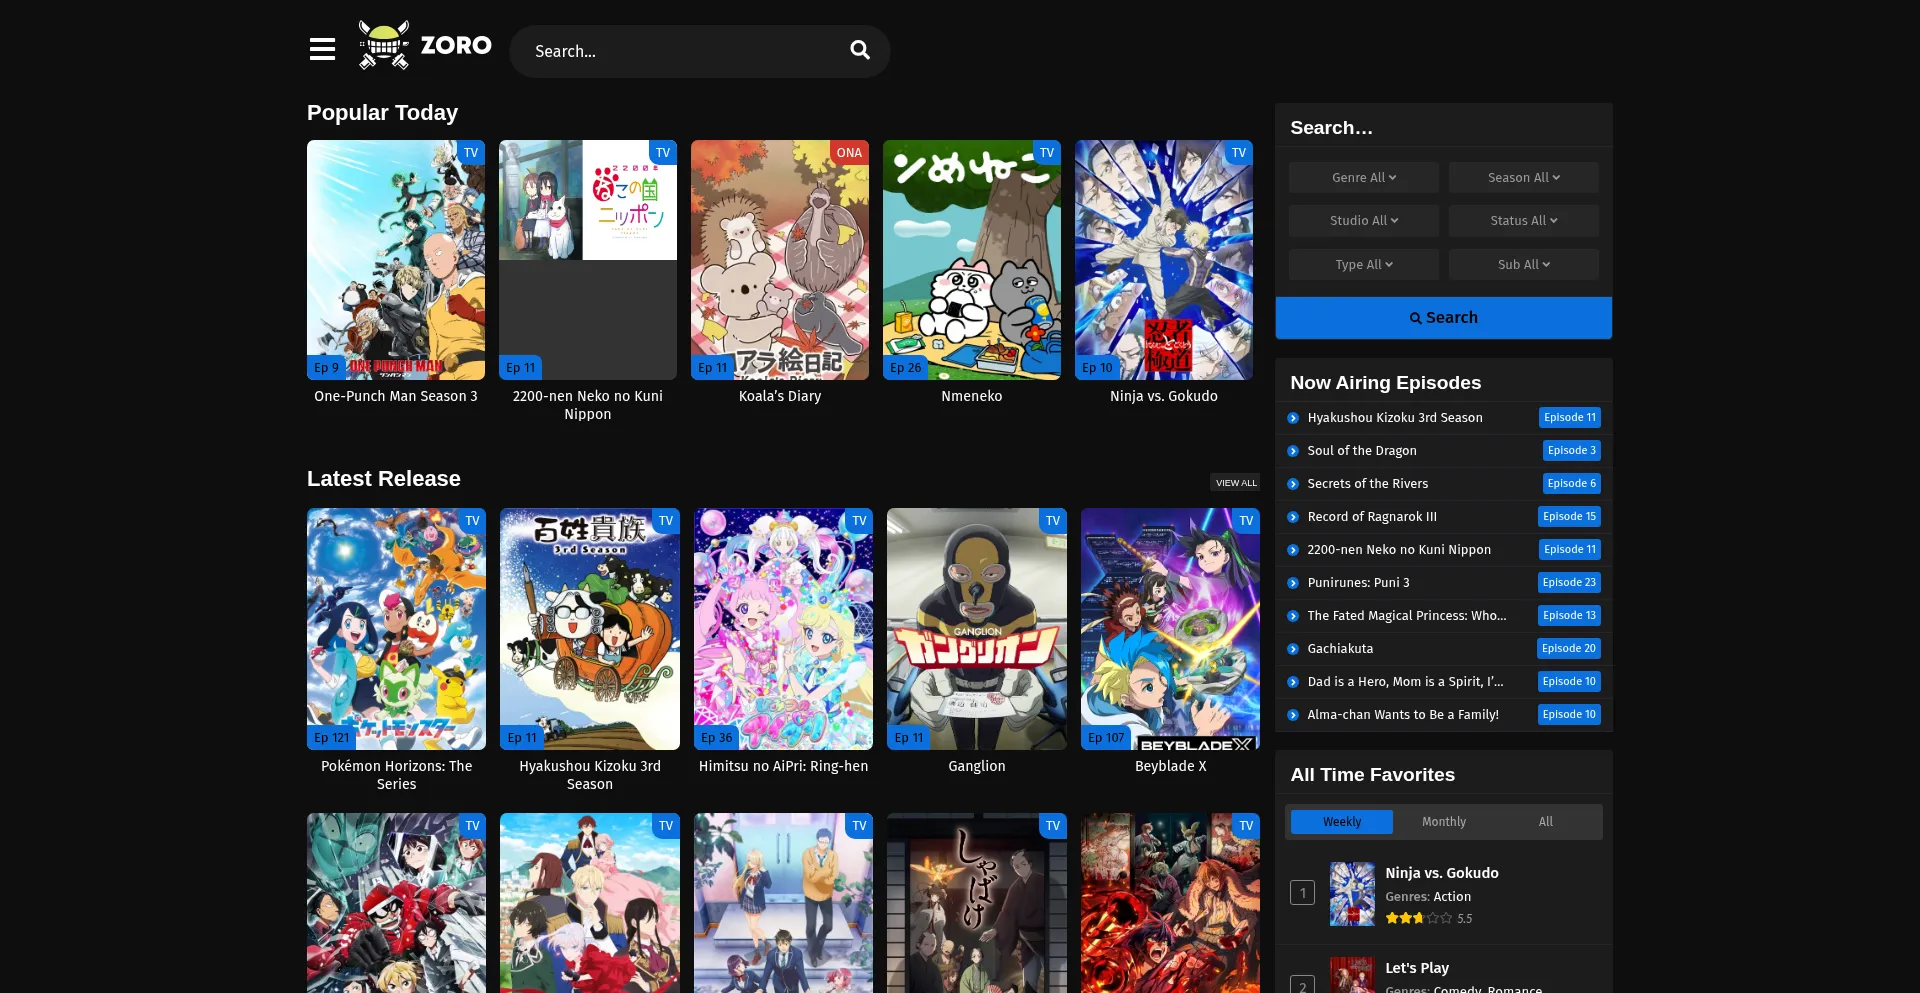Open the Status All filter
The image size is (1920, 993).
coord(1523,221)
